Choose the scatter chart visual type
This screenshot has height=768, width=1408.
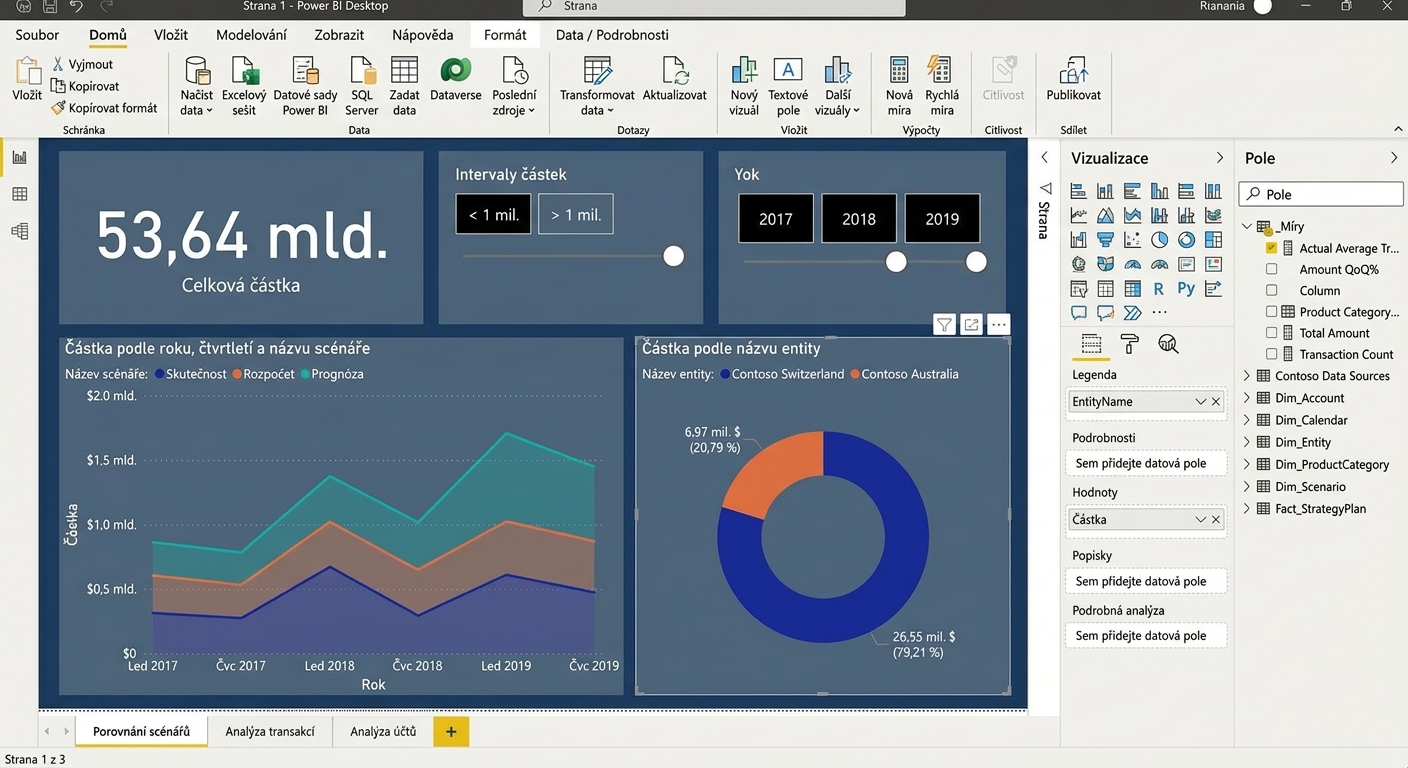point(1132,239)
